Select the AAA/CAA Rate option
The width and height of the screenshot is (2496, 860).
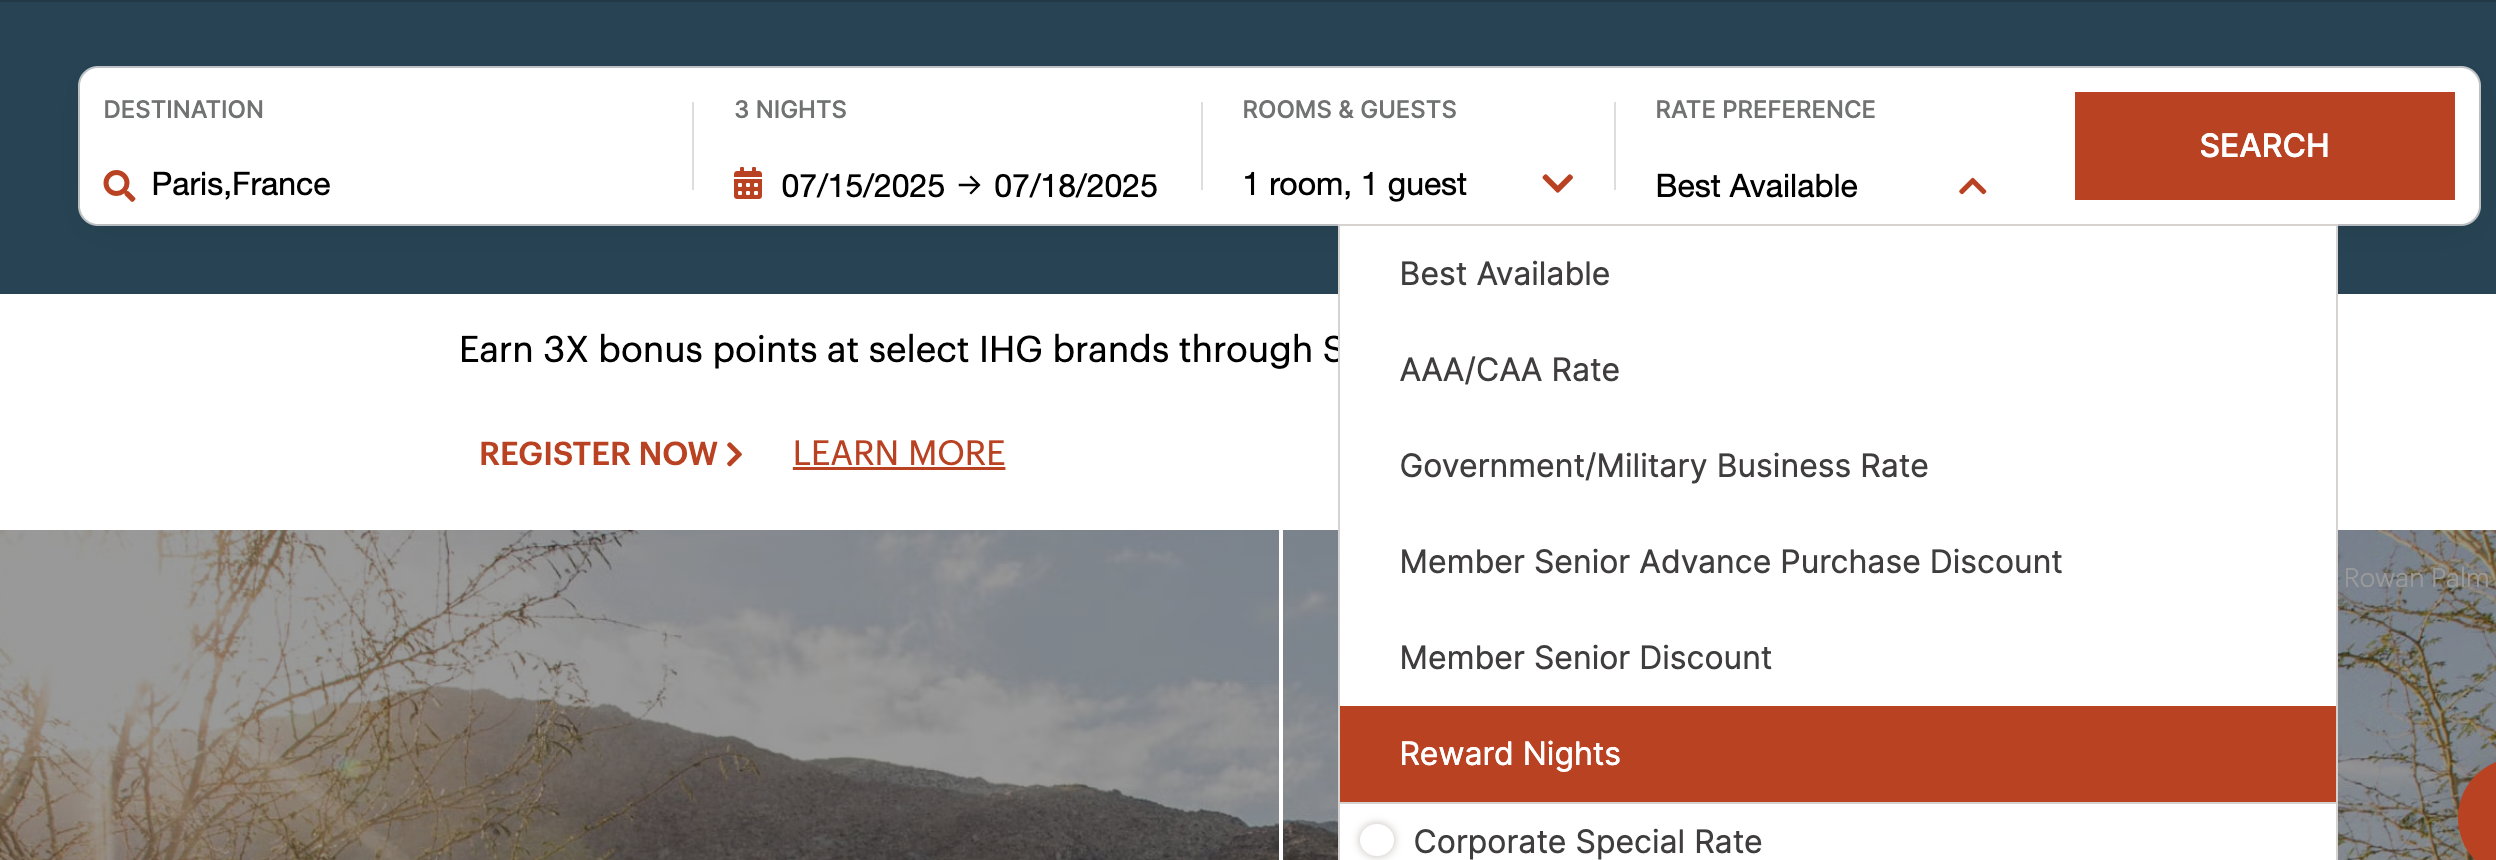(1510, 369)
